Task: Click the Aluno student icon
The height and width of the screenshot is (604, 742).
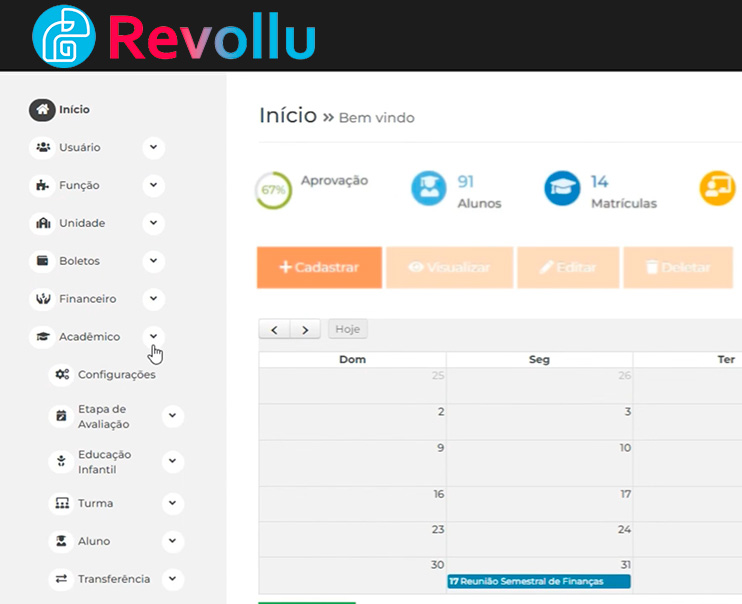Action: coord(62,541)
